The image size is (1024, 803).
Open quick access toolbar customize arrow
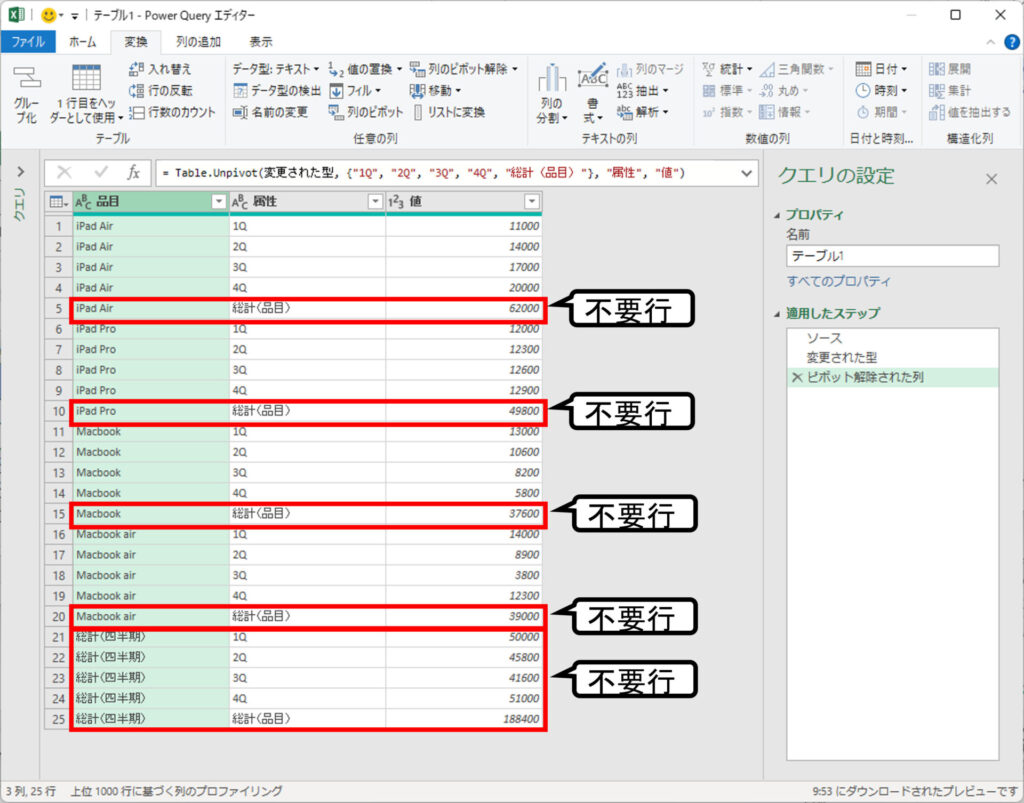(74, 16)
